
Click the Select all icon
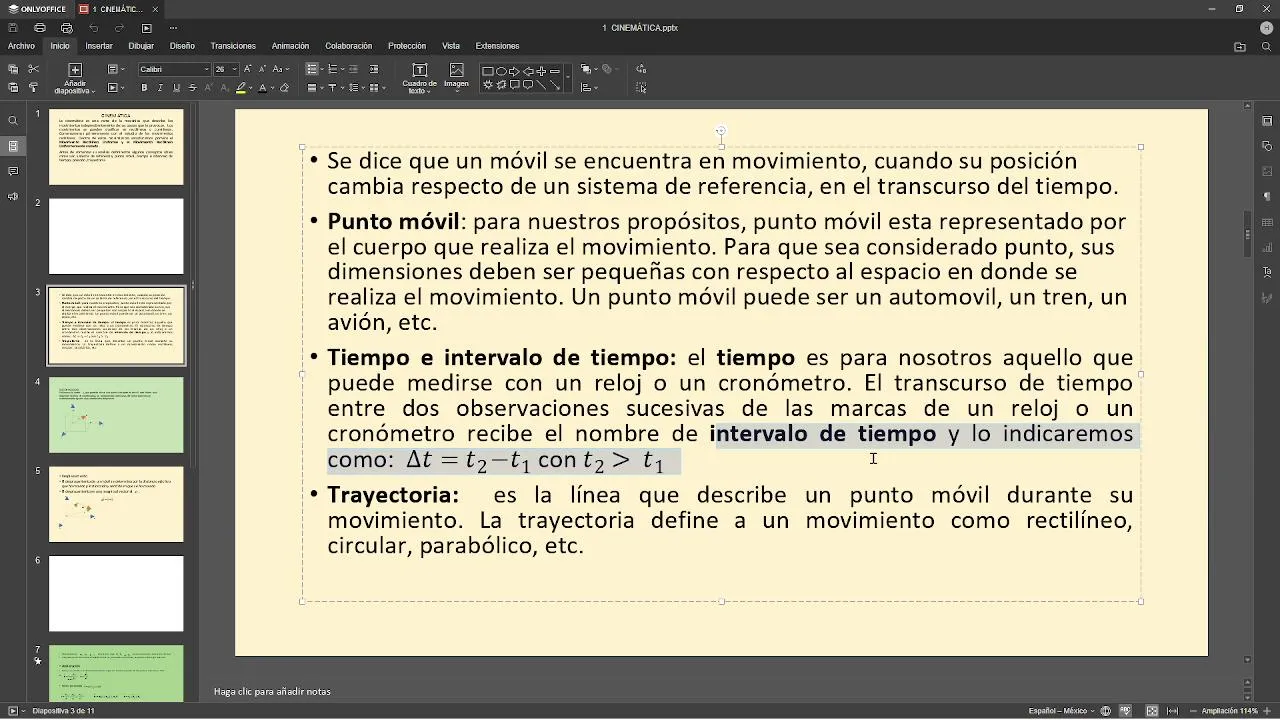[x=641, y=87]
